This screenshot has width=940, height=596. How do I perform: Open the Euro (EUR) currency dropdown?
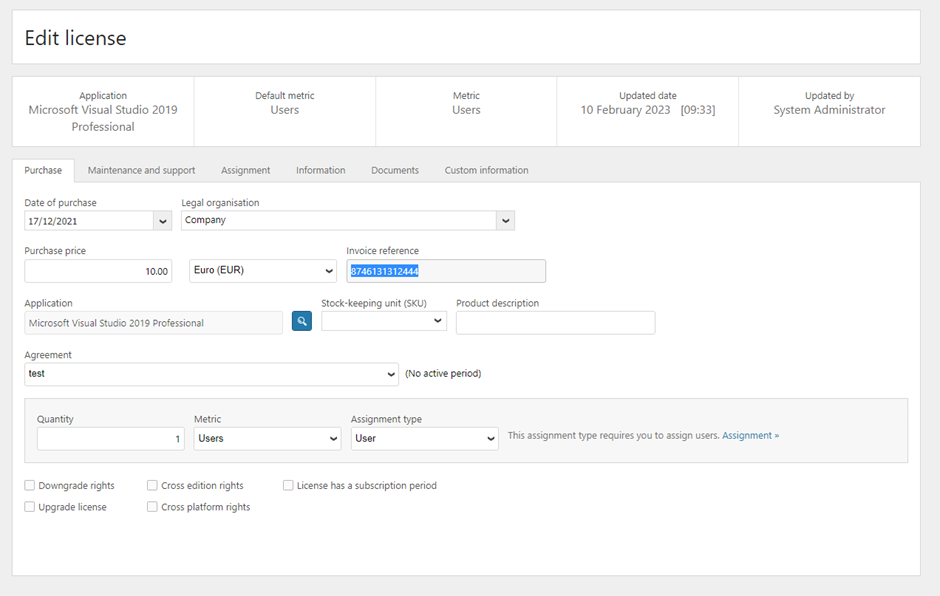[263, 270]
